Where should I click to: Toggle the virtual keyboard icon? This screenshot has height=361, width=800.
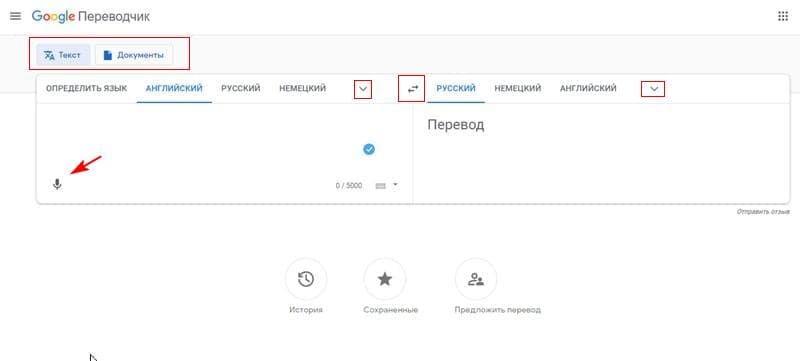381,186
